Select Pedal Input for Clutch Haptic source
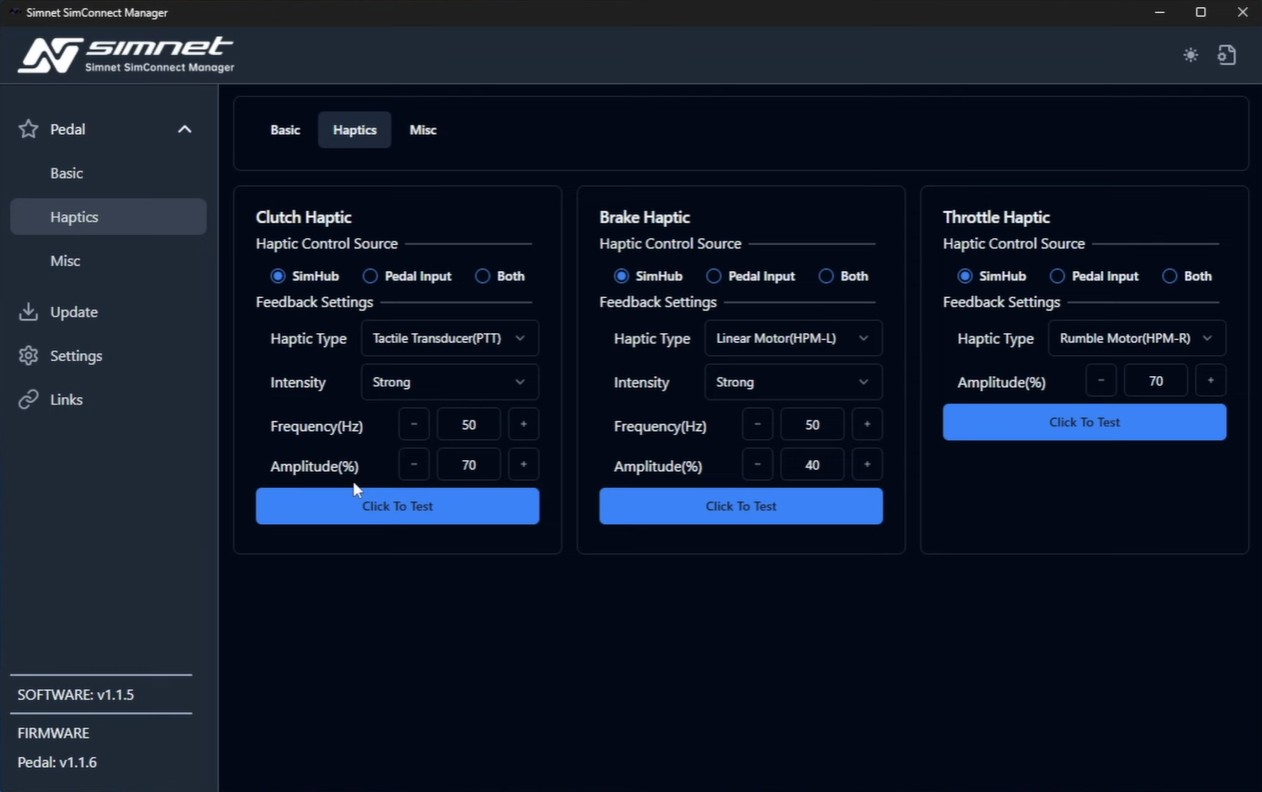Screen dimensions: 1262x792 coord(370,276)
